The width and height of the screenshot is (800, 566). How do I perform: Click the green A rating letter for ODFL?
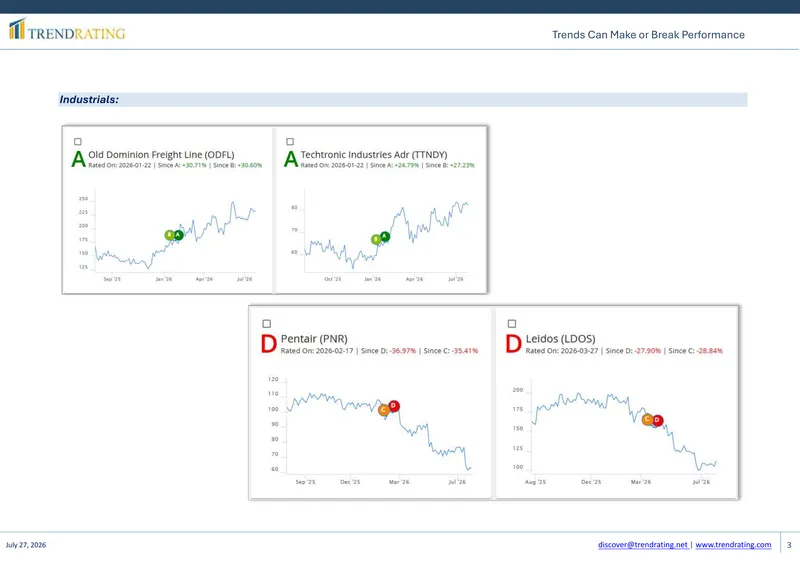(78, 159)
